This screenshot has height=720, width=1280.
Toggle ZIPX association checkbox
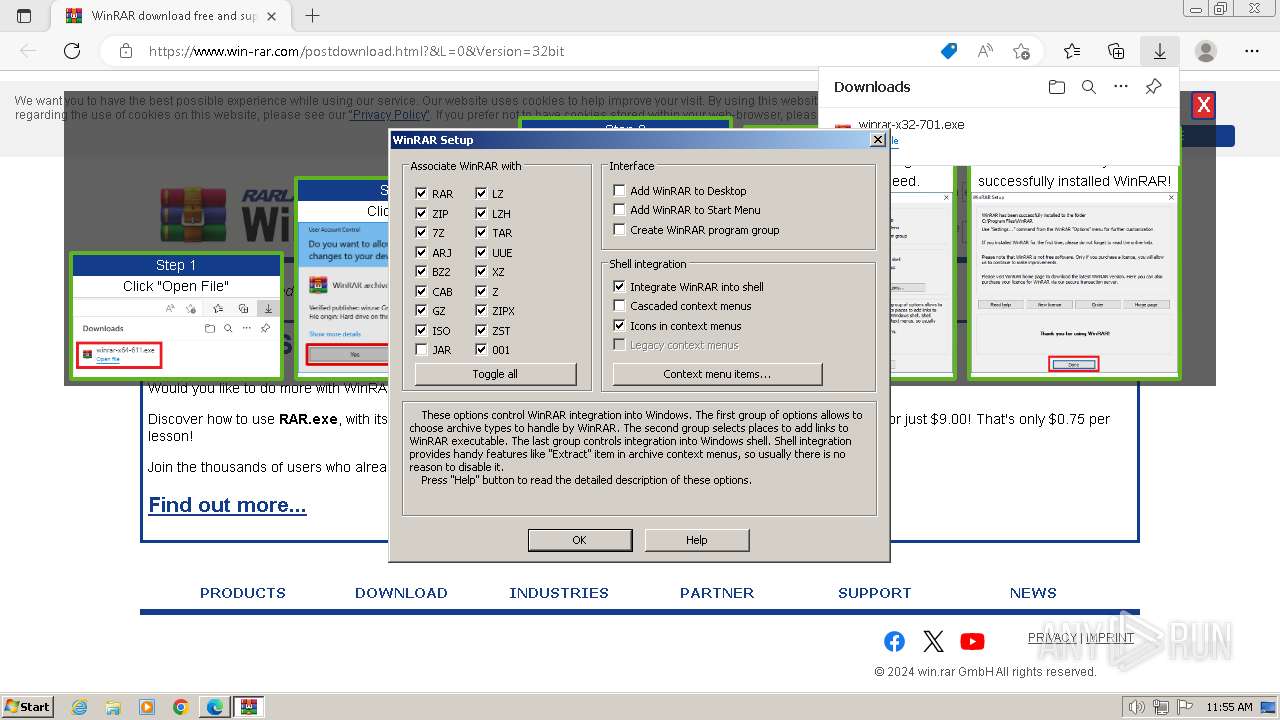click(x=481, y=311)
